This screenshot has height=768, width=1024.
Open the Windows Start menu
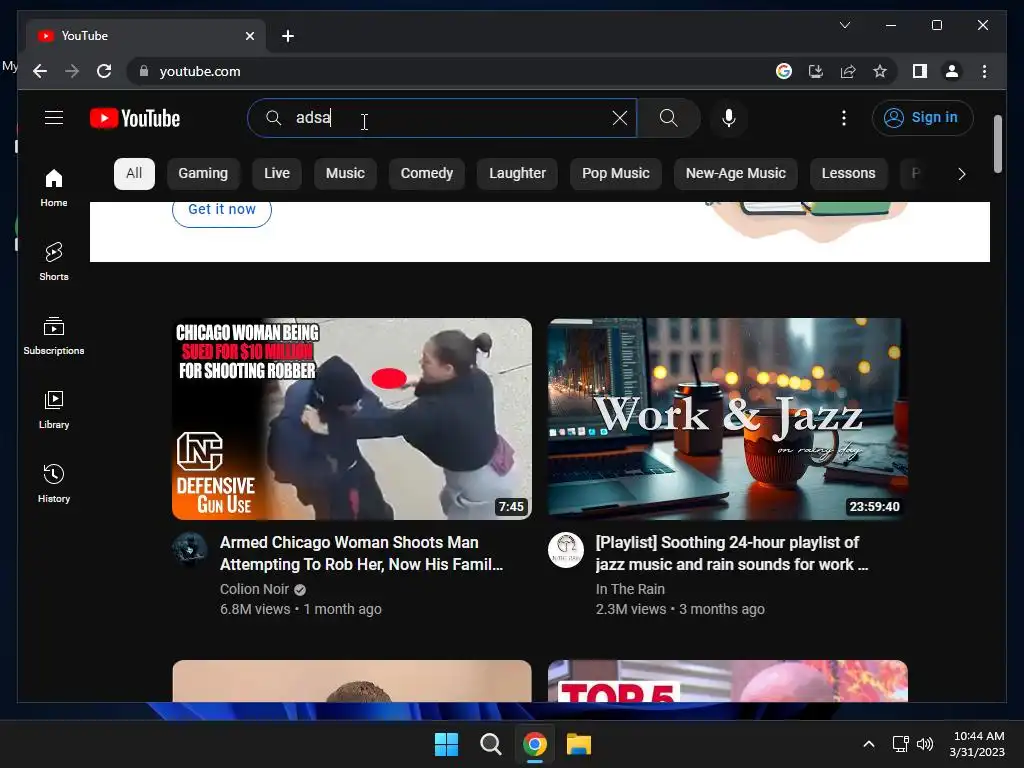click(447, 744)
